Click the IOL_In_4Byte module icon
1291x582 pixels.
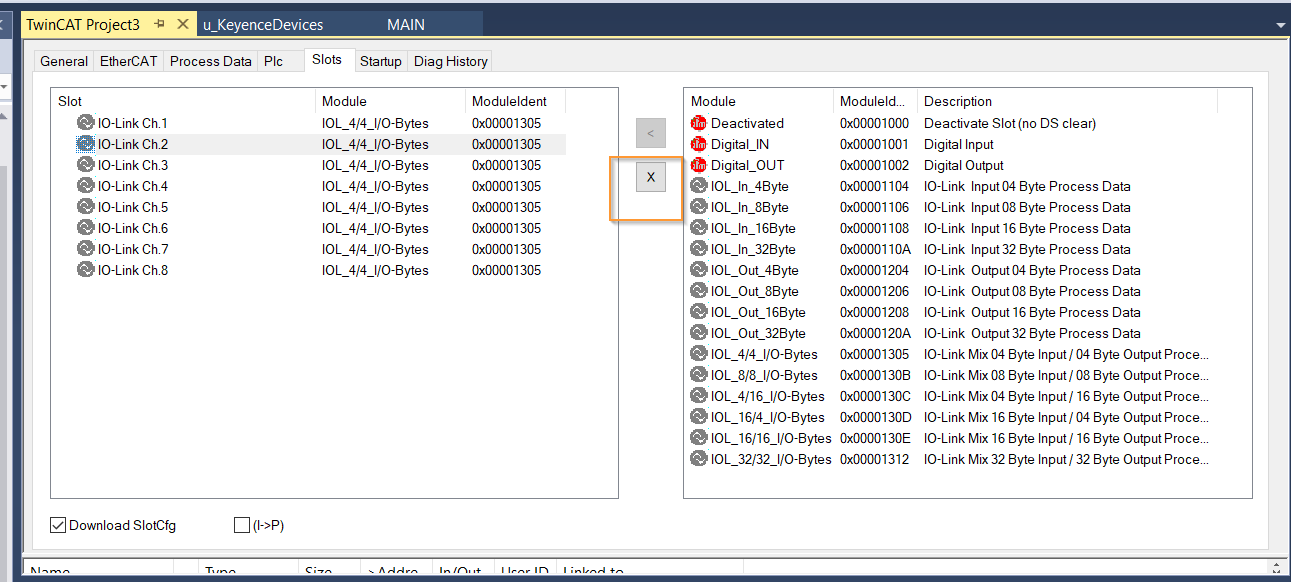[698, 186]
